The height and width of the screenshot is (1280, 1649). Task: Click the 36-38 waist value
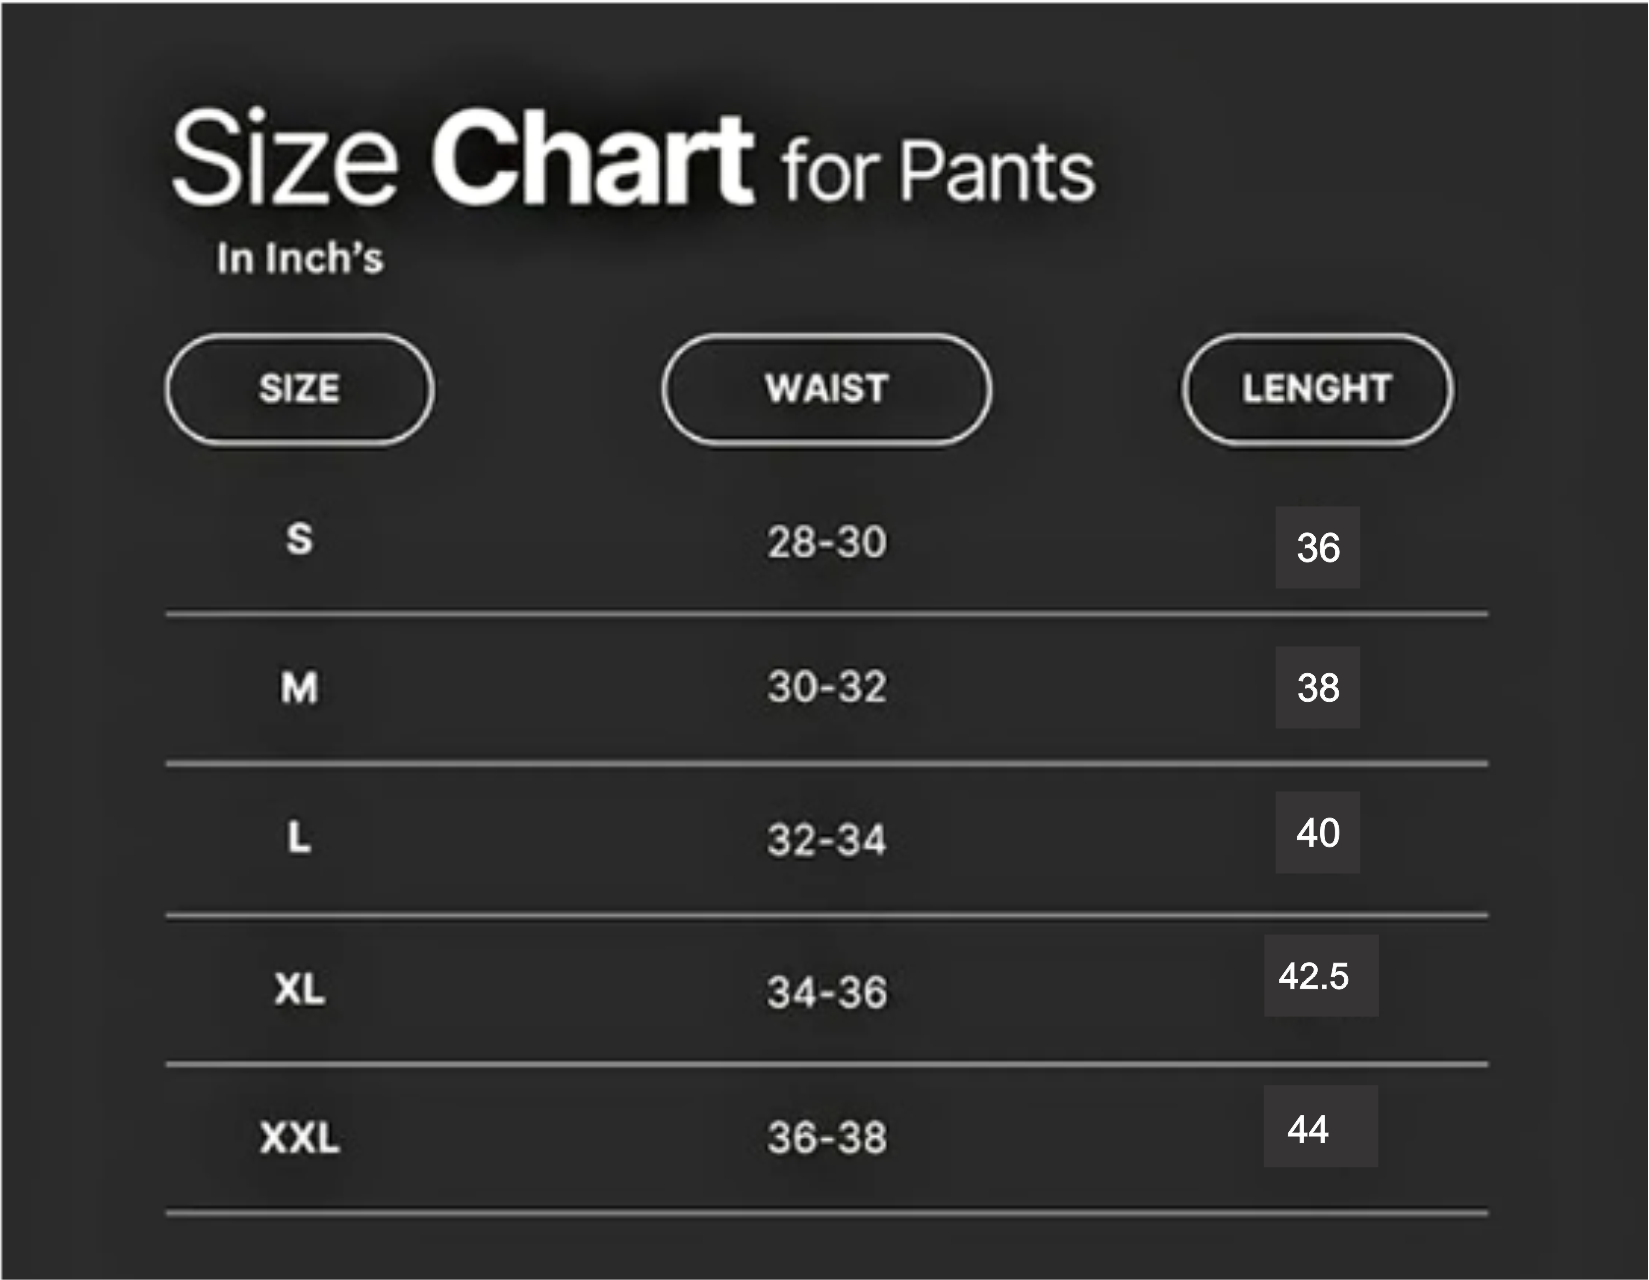tap(827, 1138)
